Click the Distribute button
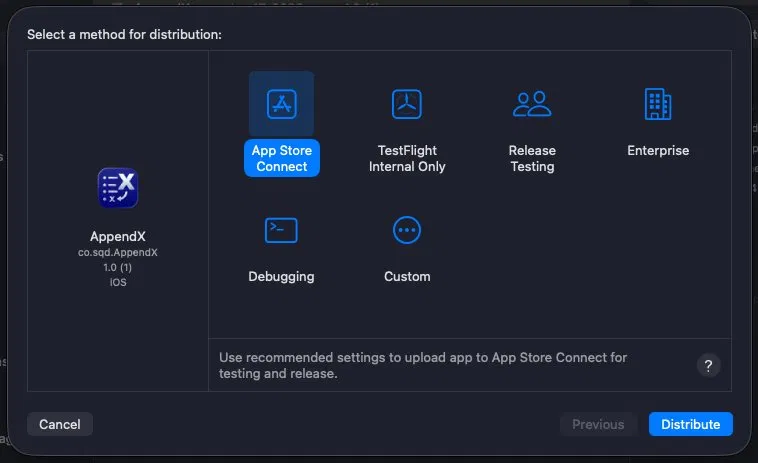Viewport: 758px width, 463px height. [x=690, y=424]
